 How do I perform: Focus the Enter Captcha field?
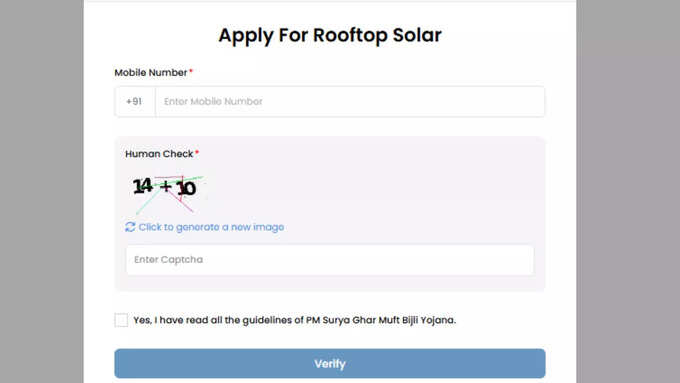(330, 259)
